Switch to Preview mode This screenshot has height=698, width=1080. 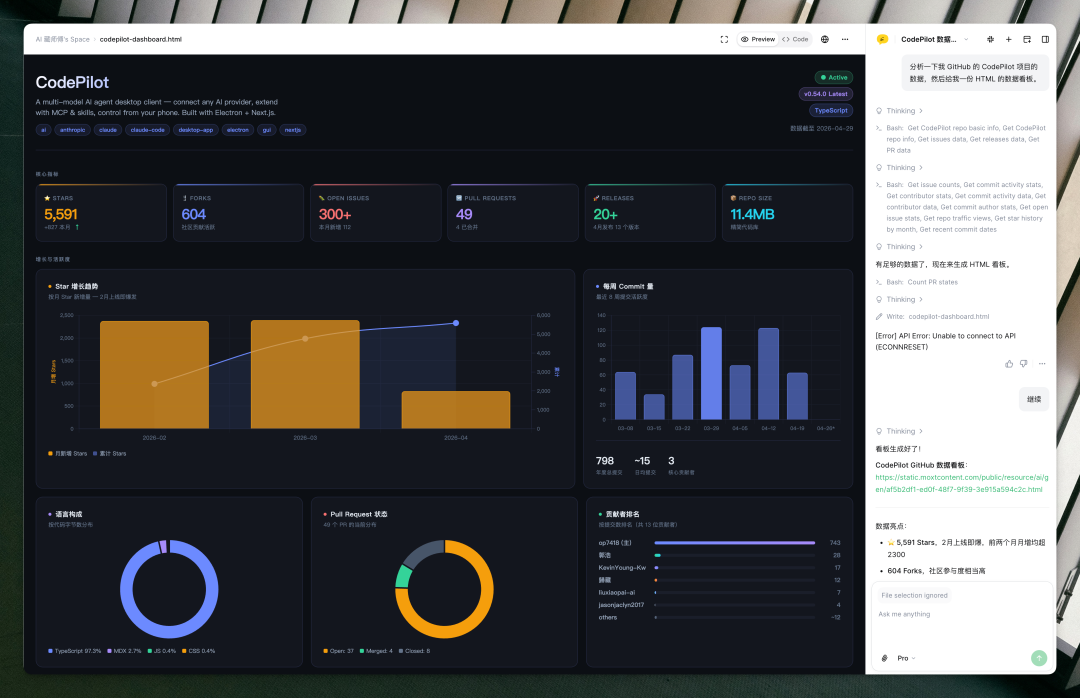point(758,39)
